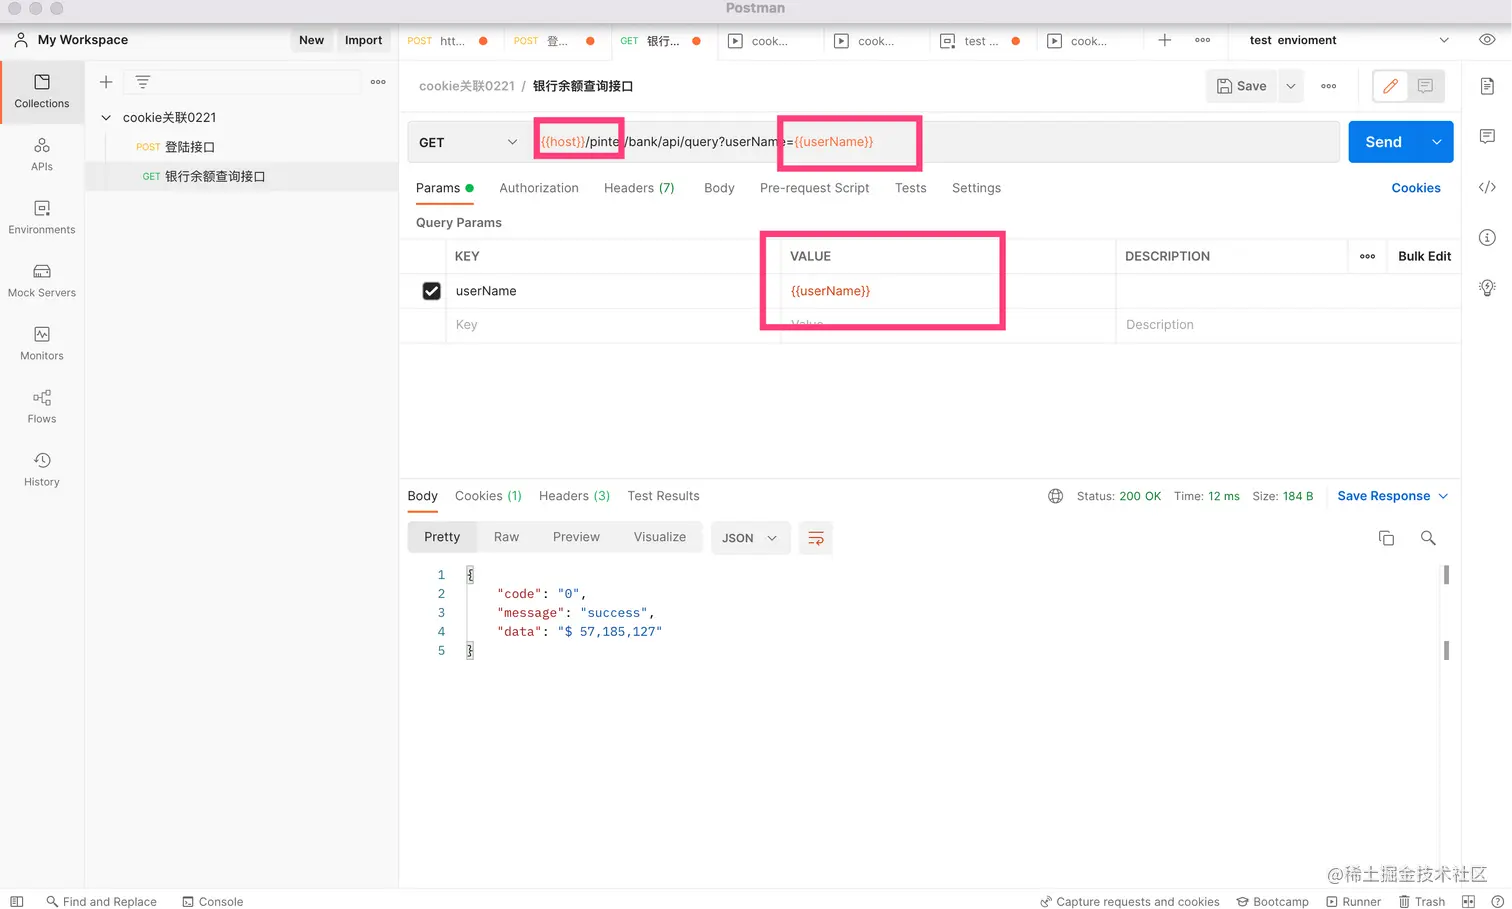Open the Monitors sidebar panel
The height and width of the screenshot is (909, 1512).
(42, 344)
